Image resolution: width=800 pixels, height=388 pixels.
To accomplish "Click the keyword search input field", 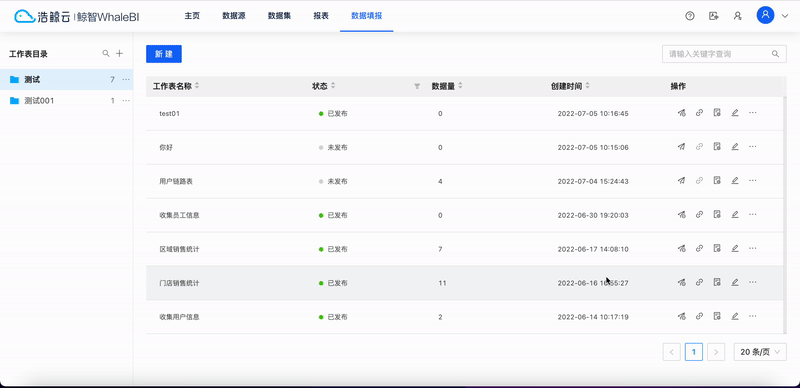I will tap(724, 54).
